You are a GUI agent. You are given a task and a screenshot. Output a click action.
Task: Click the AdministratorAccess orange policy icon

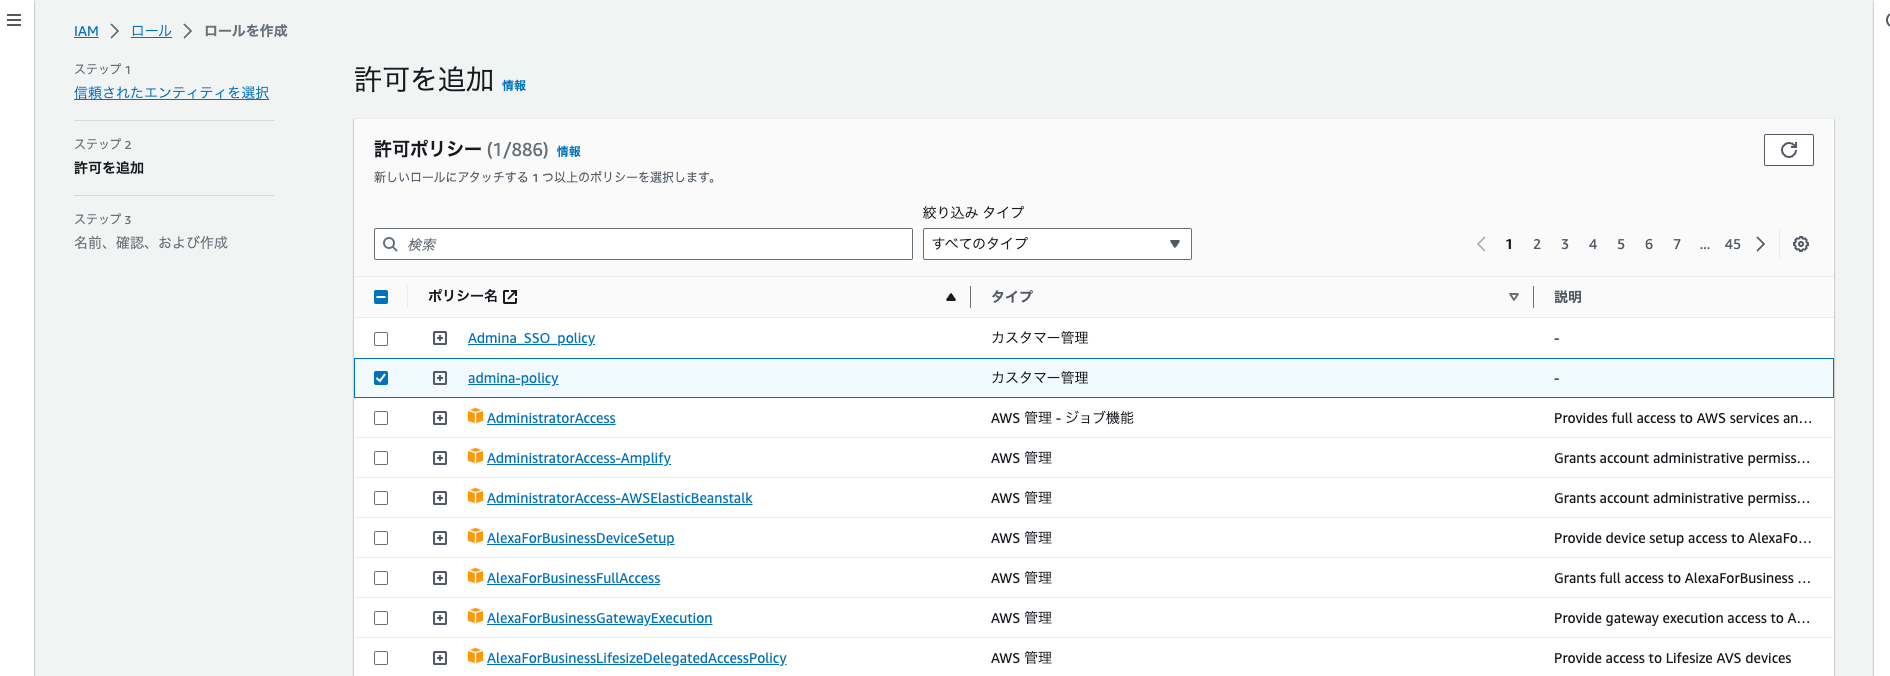pyautogui.click(x=475, y=416)
